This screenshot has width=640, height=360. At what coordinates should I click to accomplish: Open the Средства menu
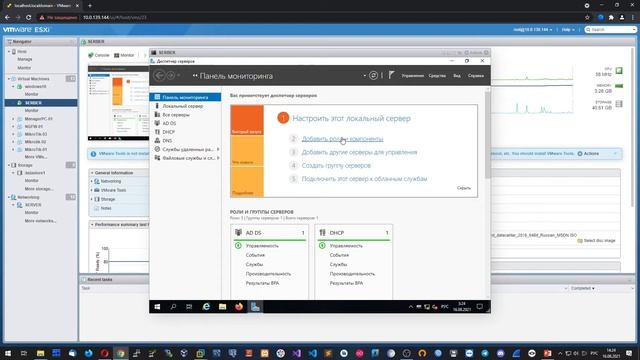pyautogui.click(x=437, y=76)
